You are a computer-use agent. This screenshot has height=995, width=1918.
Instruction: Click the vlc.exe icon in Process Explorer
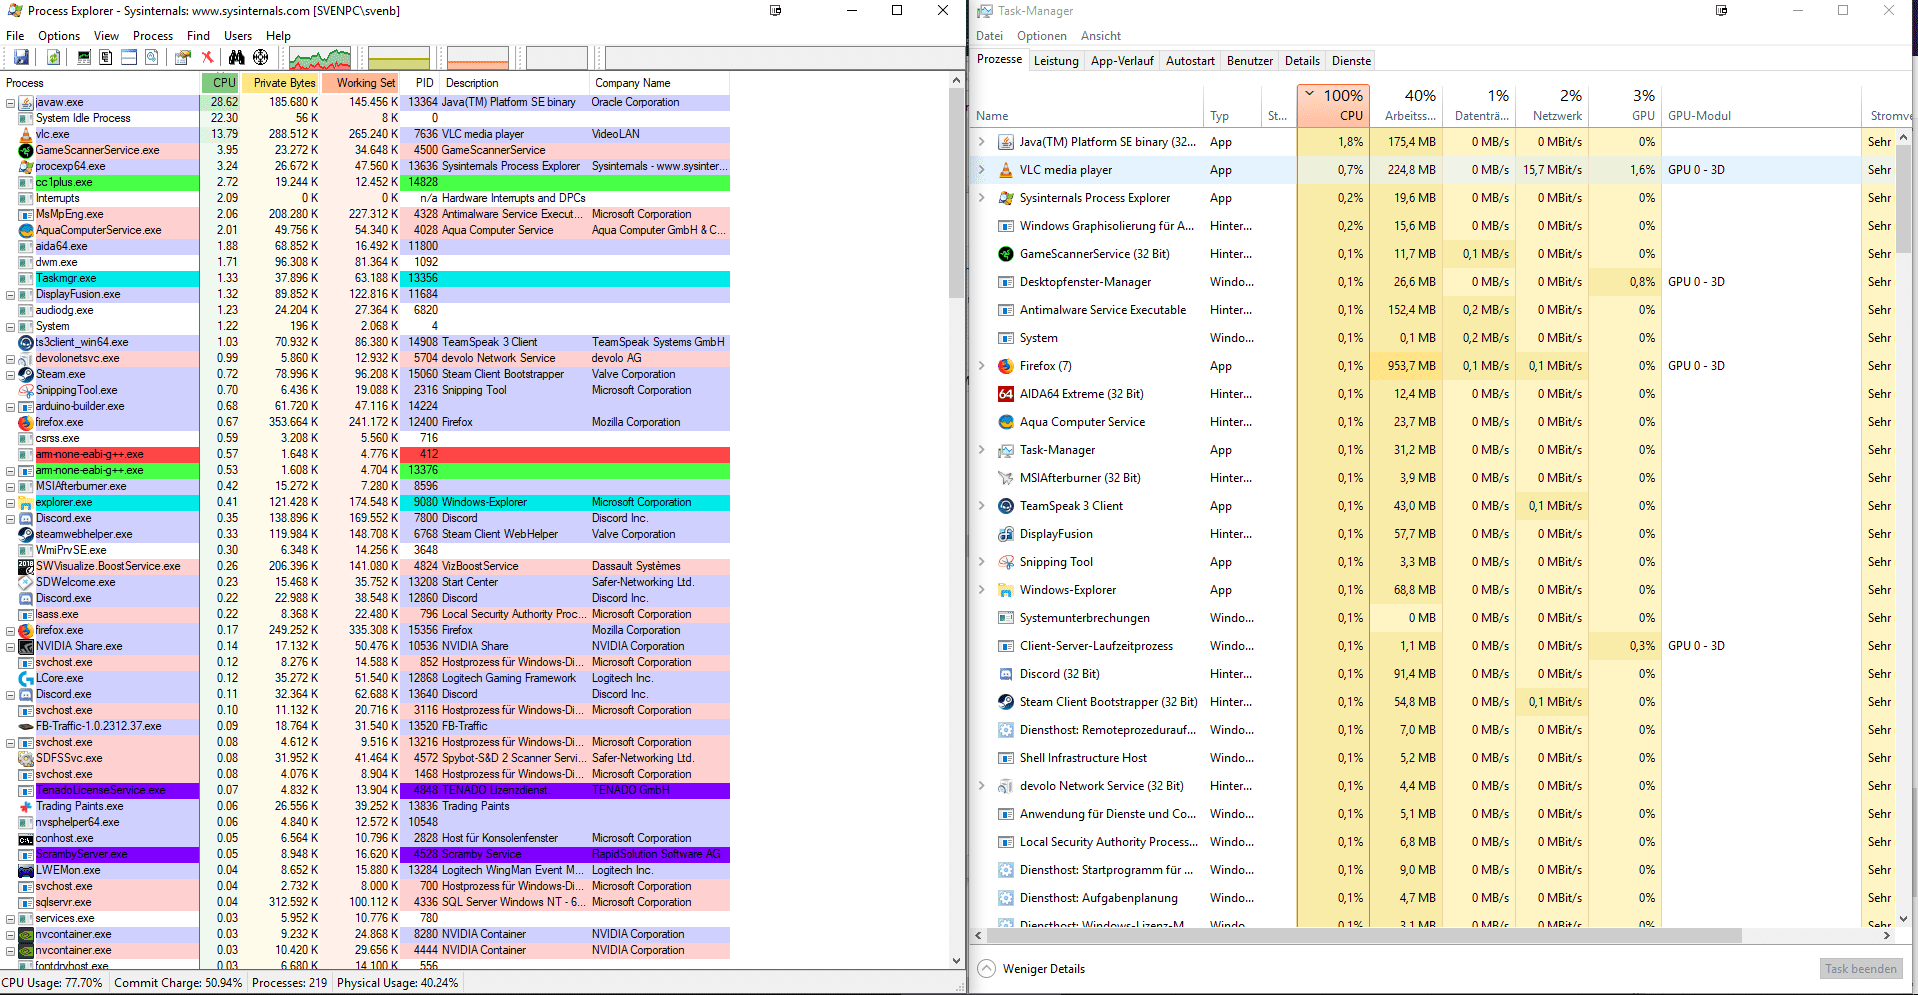point(26,134)
